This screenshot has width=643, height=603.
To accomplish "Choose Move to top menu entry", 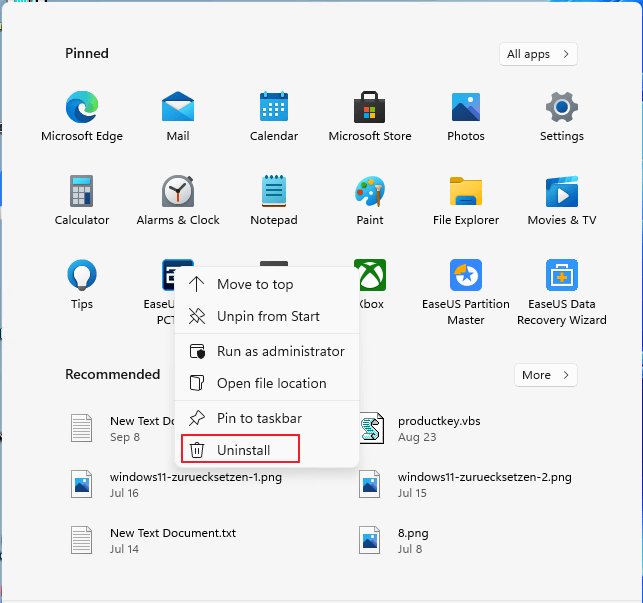I will (255, 284).
